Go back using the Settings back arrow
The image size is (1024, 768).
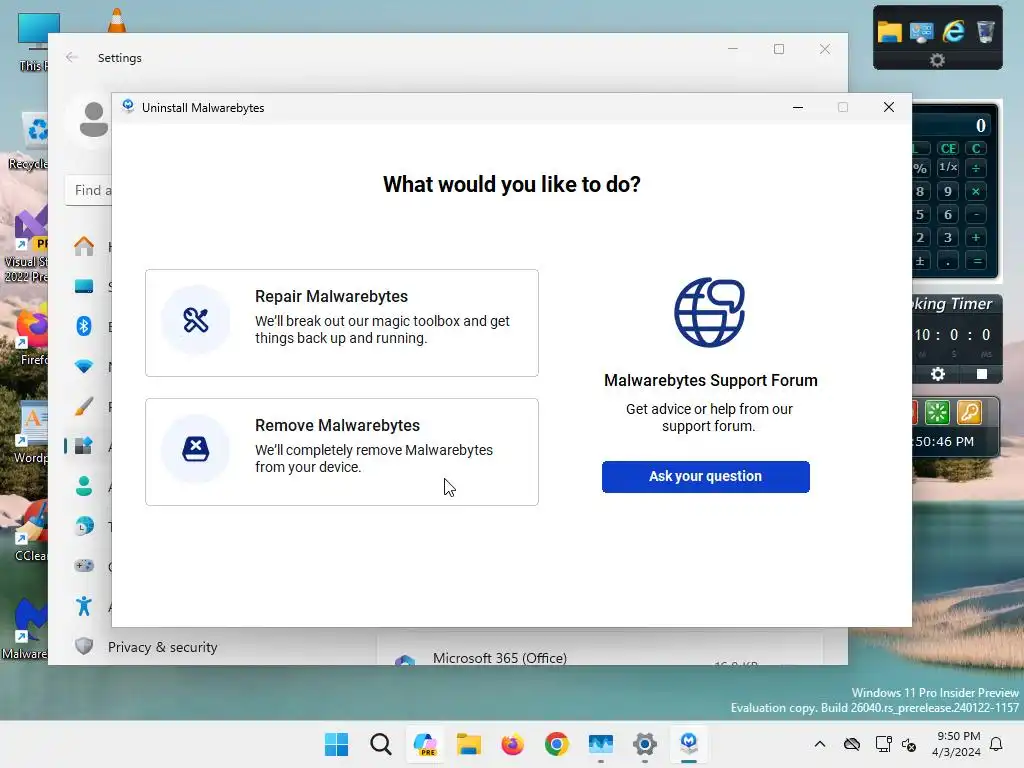pos(72,57)
